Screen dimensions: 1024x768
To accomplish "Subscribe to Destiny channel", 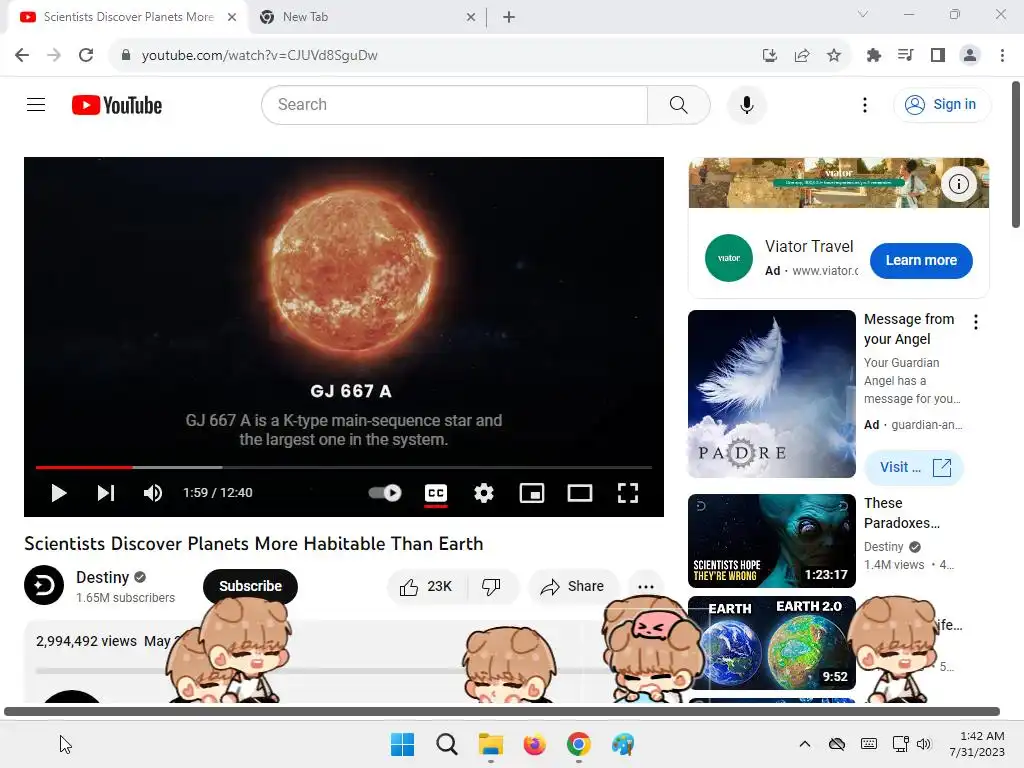I will [x=250, y=586].
